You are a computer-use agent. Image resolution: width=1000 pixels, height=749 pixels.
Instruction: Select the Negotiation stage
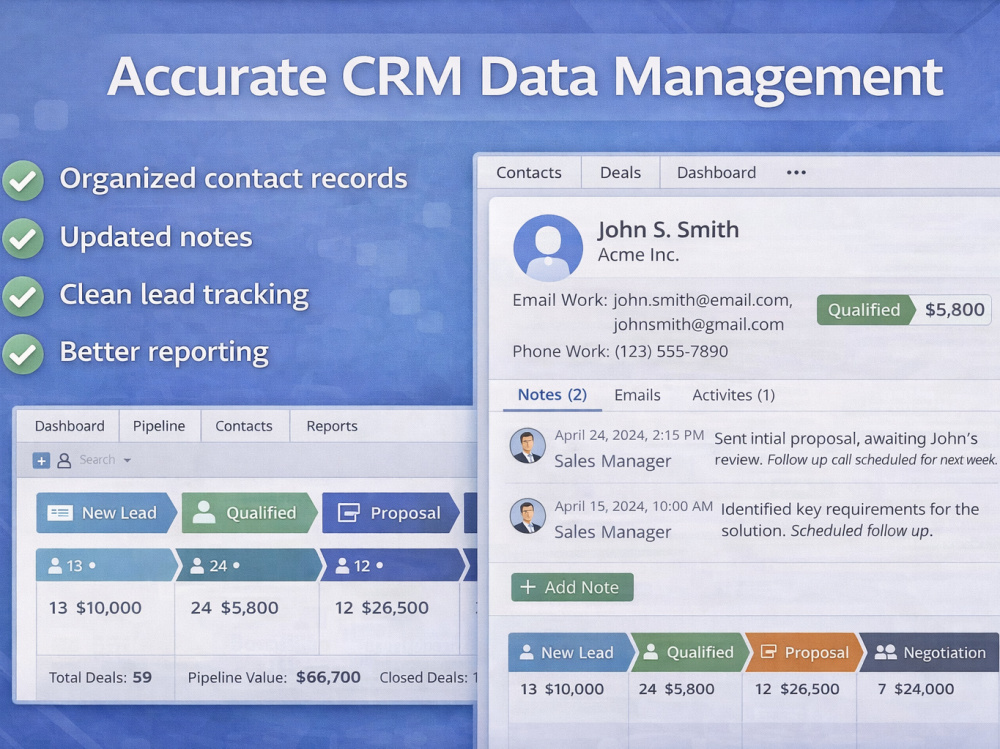click(x=929, y=652)
